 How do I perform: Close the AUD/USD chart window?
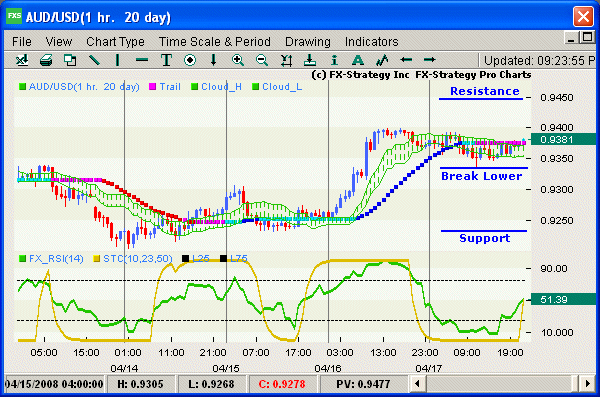(583, 17)
